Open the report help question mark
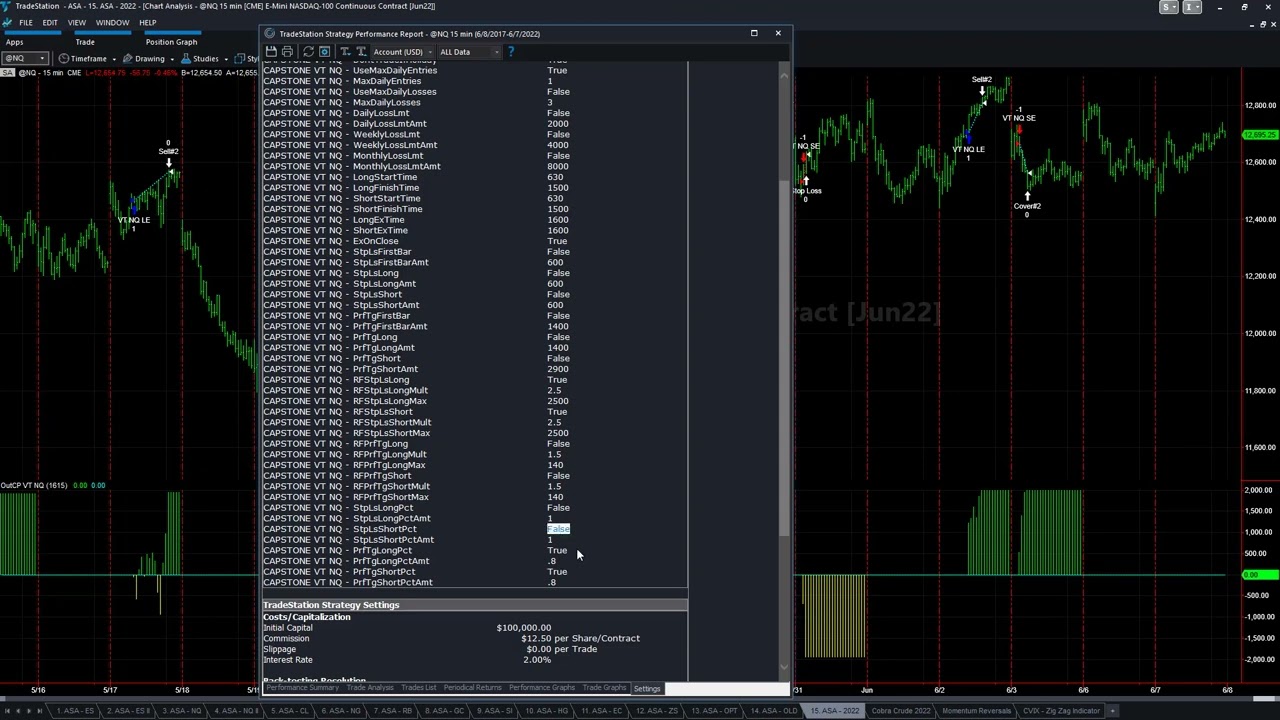Viewport: 1280px width, 720px height. coord(510,52)
